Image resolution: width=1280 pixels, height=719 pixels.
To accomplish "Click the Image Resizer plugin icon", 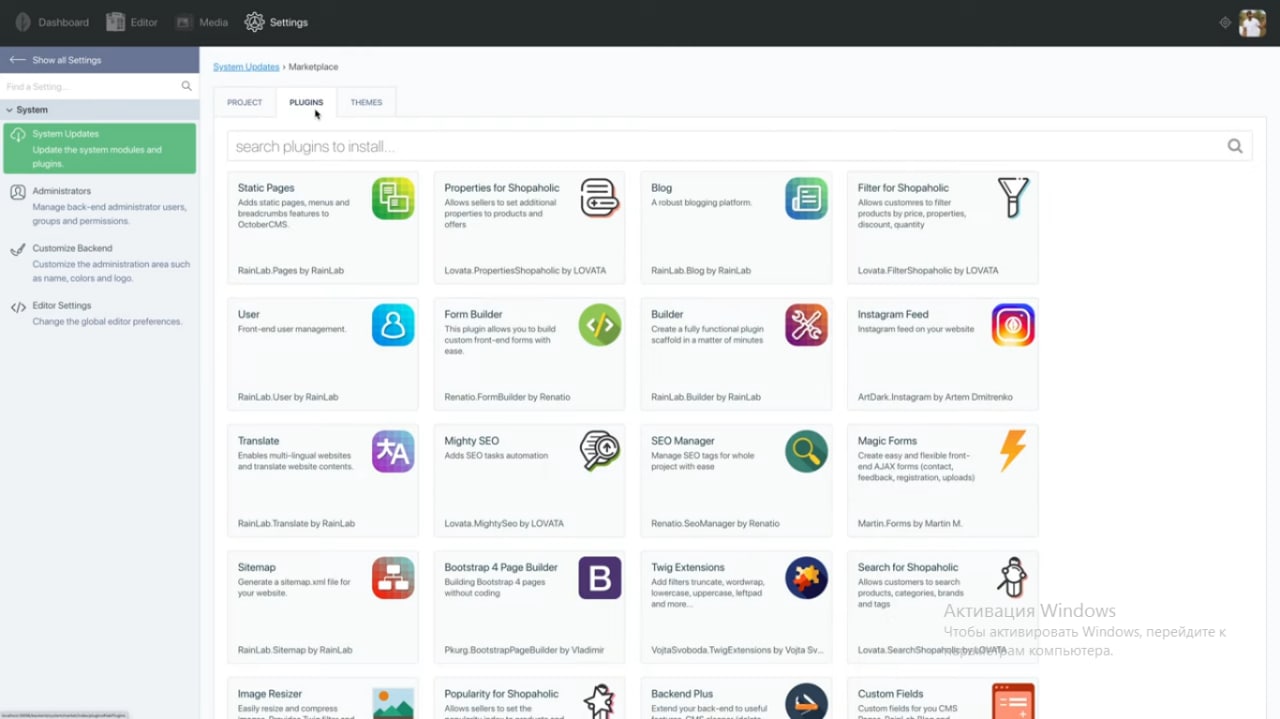I will 393,701.
